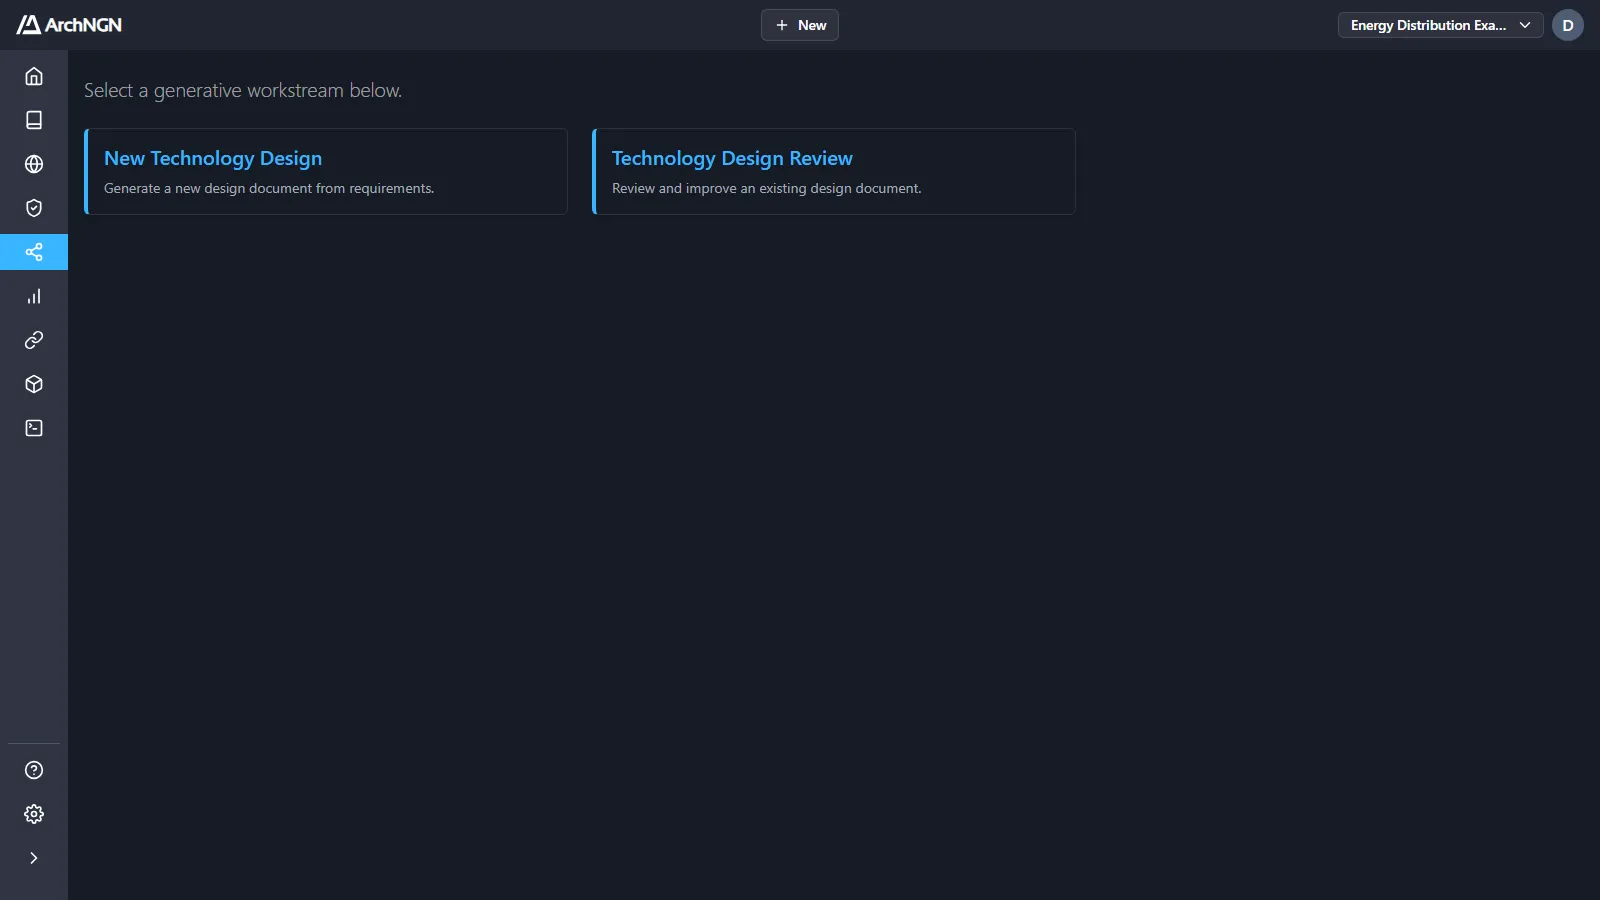Click the New button in top bar
This screenshot has width=1600, height=900.
pyautogui.click(x=800, y=25)
